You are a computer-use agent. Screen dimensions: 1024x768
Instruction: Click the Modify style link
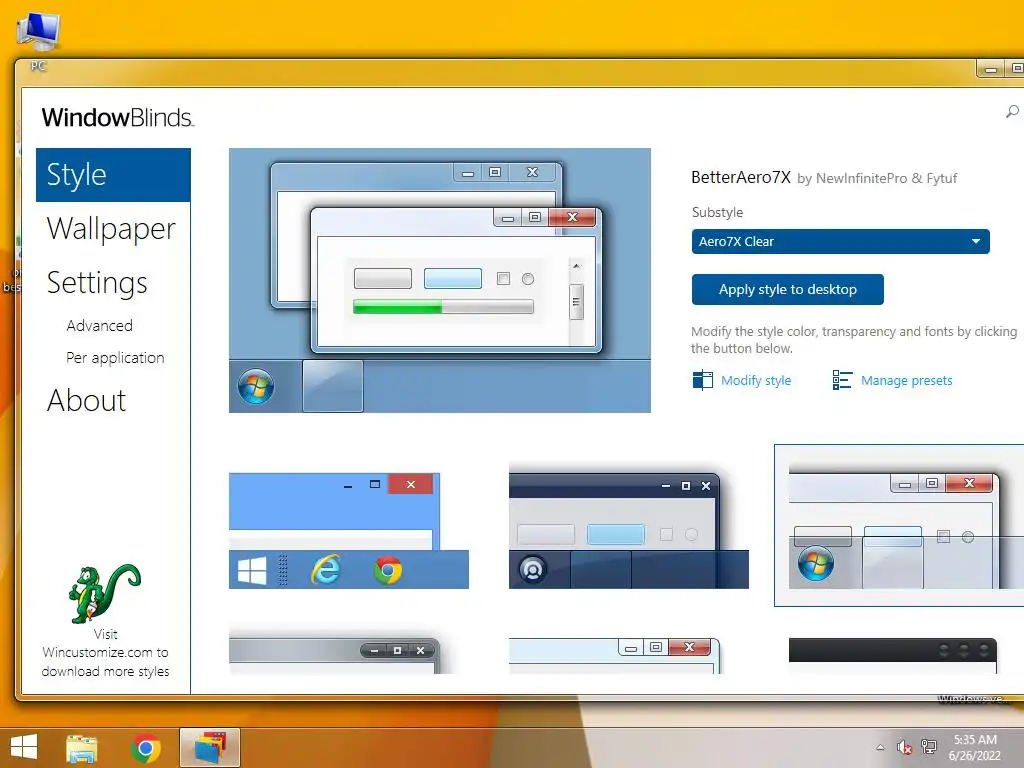pyautogui.click(x=756, y=380)
